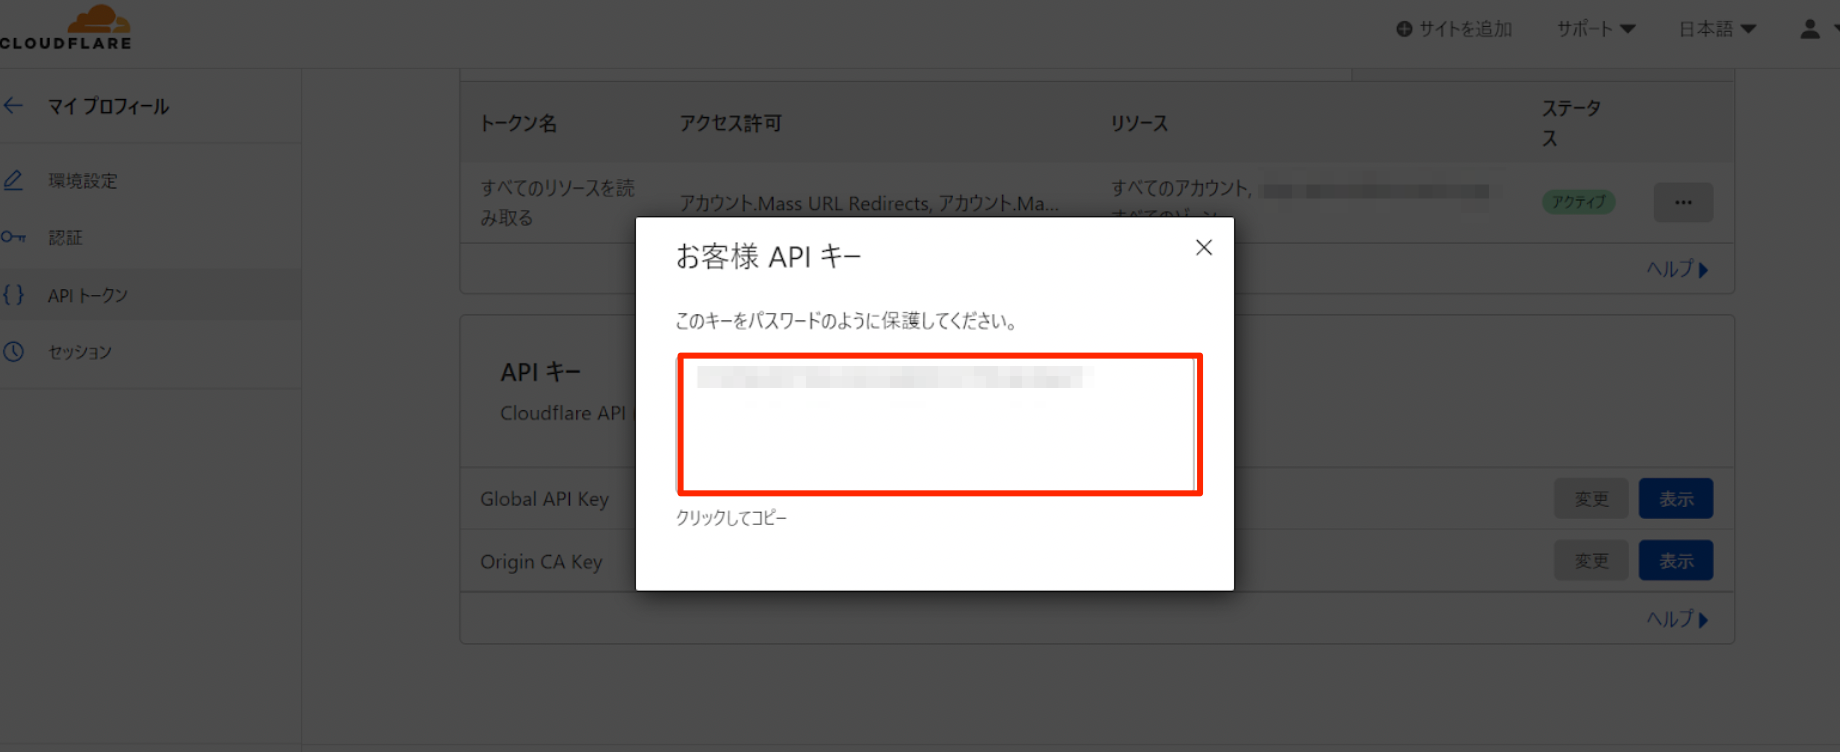Screen dimensions: 1840x752
Task: Click the back arrow beside マイ プロフィール
Action: tap(13, 106)
